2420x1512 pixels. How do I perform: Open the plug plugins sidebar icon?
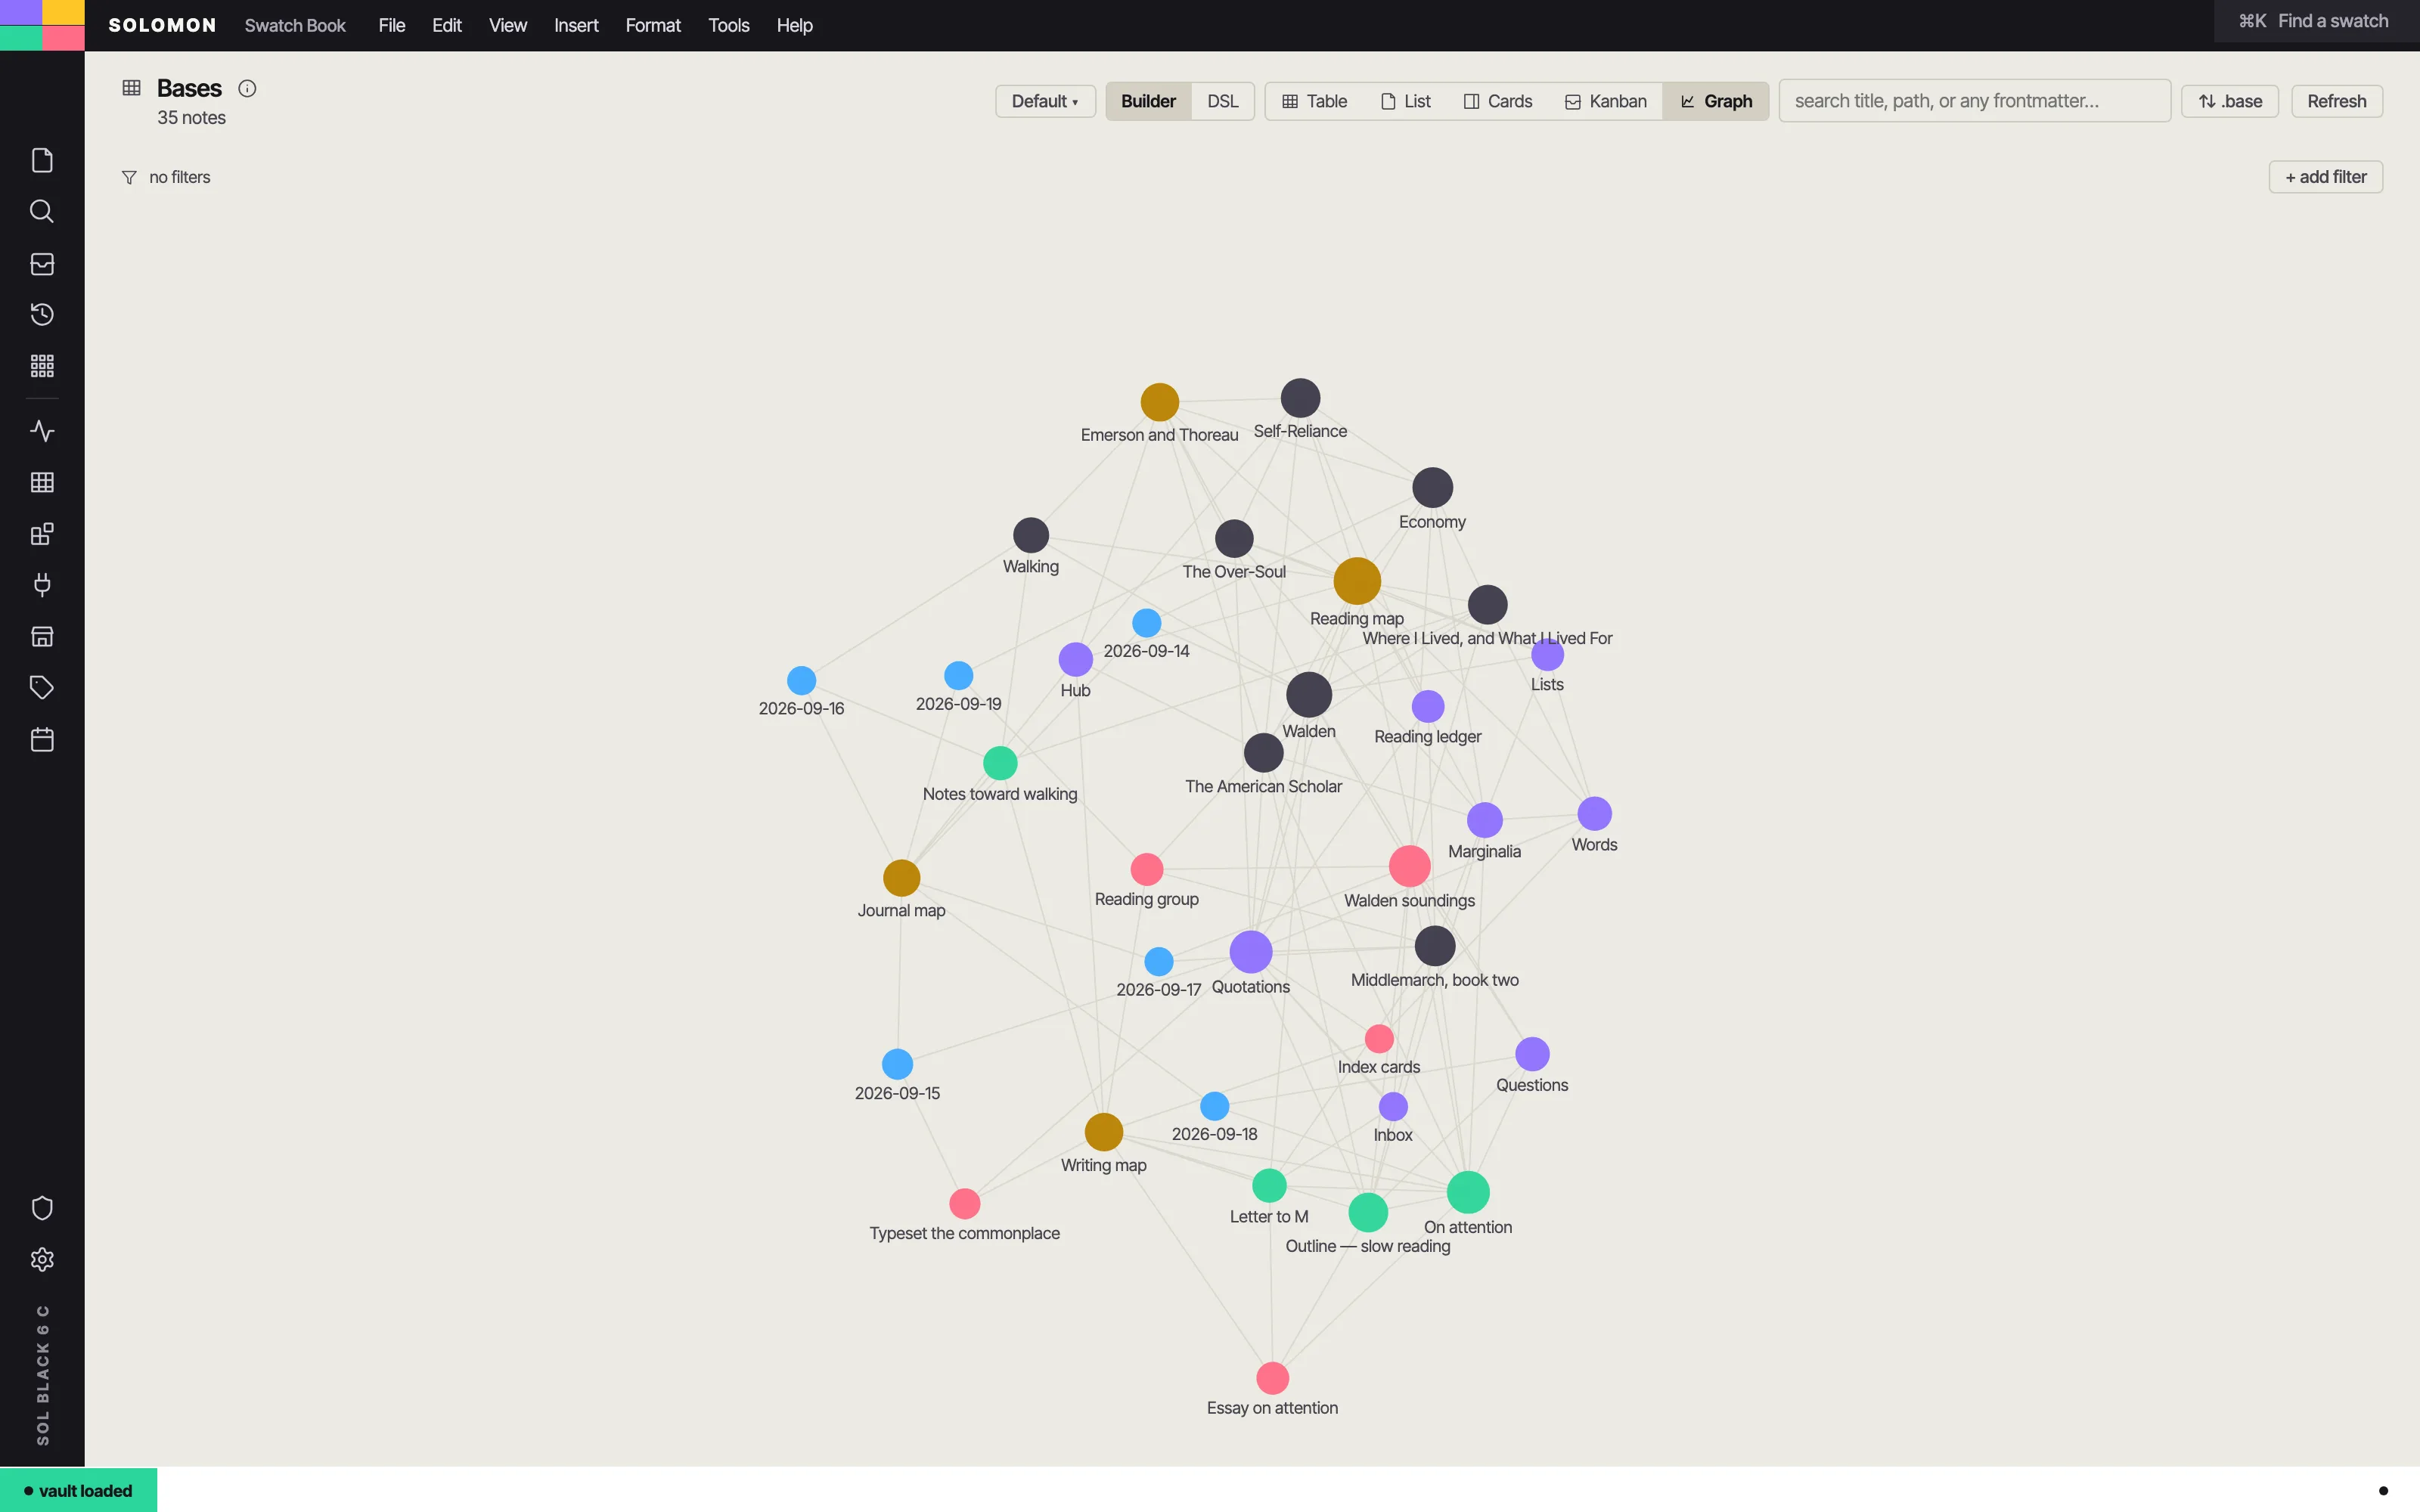[42, 585]
